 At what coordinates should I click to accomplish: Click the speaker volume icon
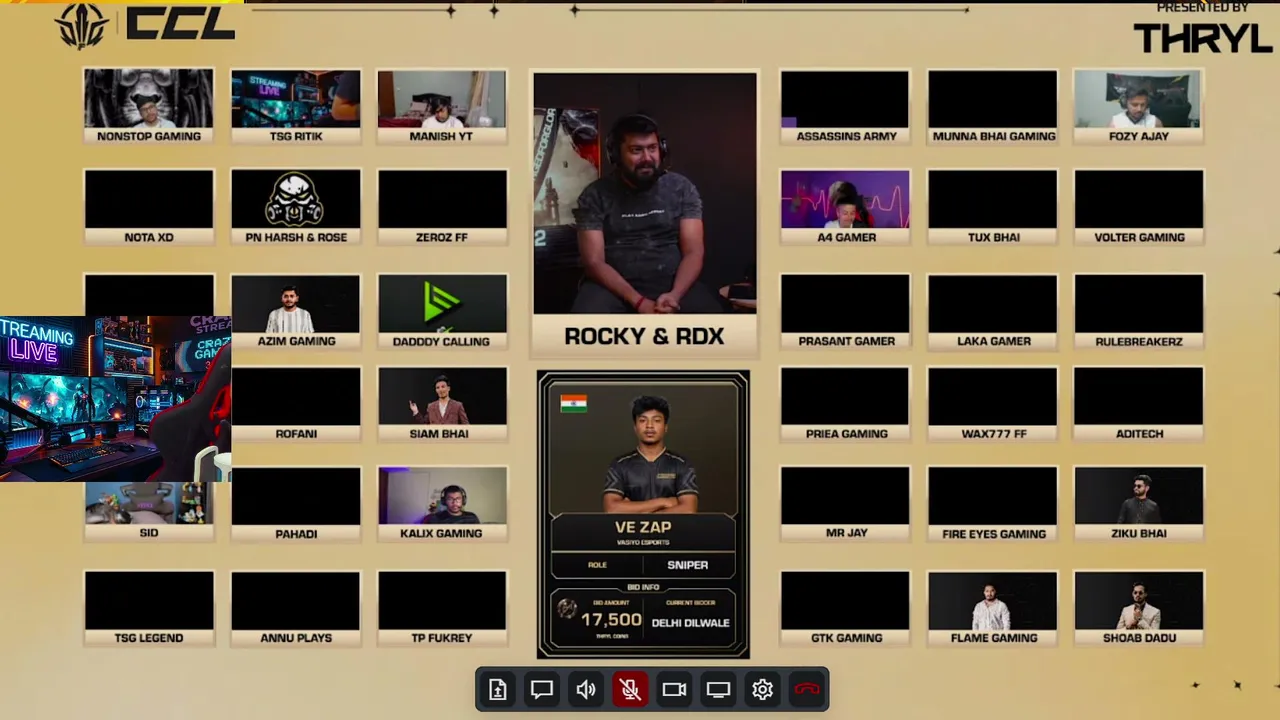coord(586,689)
